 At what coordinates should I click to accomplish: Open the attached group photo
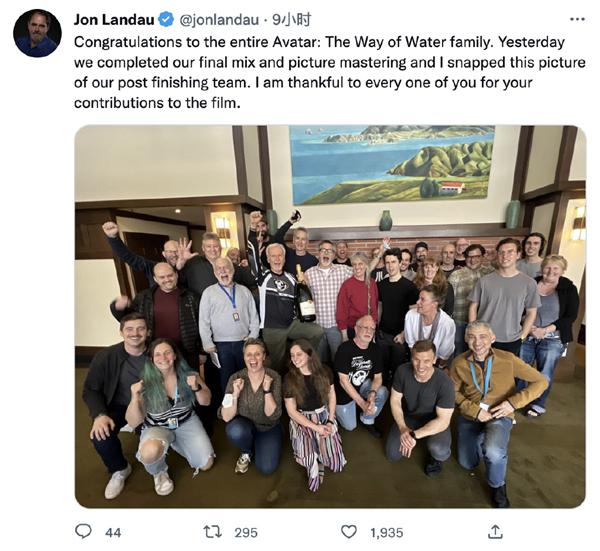click(330, 316)
